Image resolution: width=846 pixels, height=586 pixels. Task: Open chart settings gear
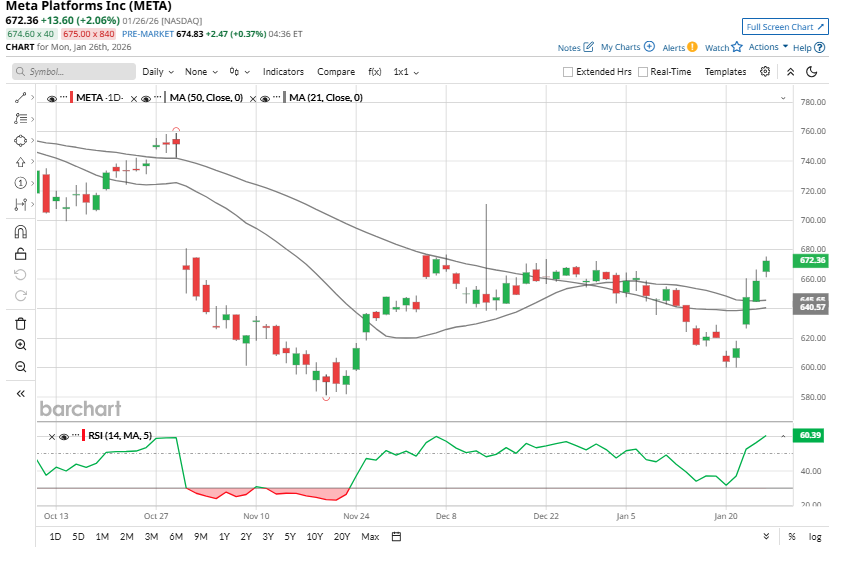tap(765, 71)
